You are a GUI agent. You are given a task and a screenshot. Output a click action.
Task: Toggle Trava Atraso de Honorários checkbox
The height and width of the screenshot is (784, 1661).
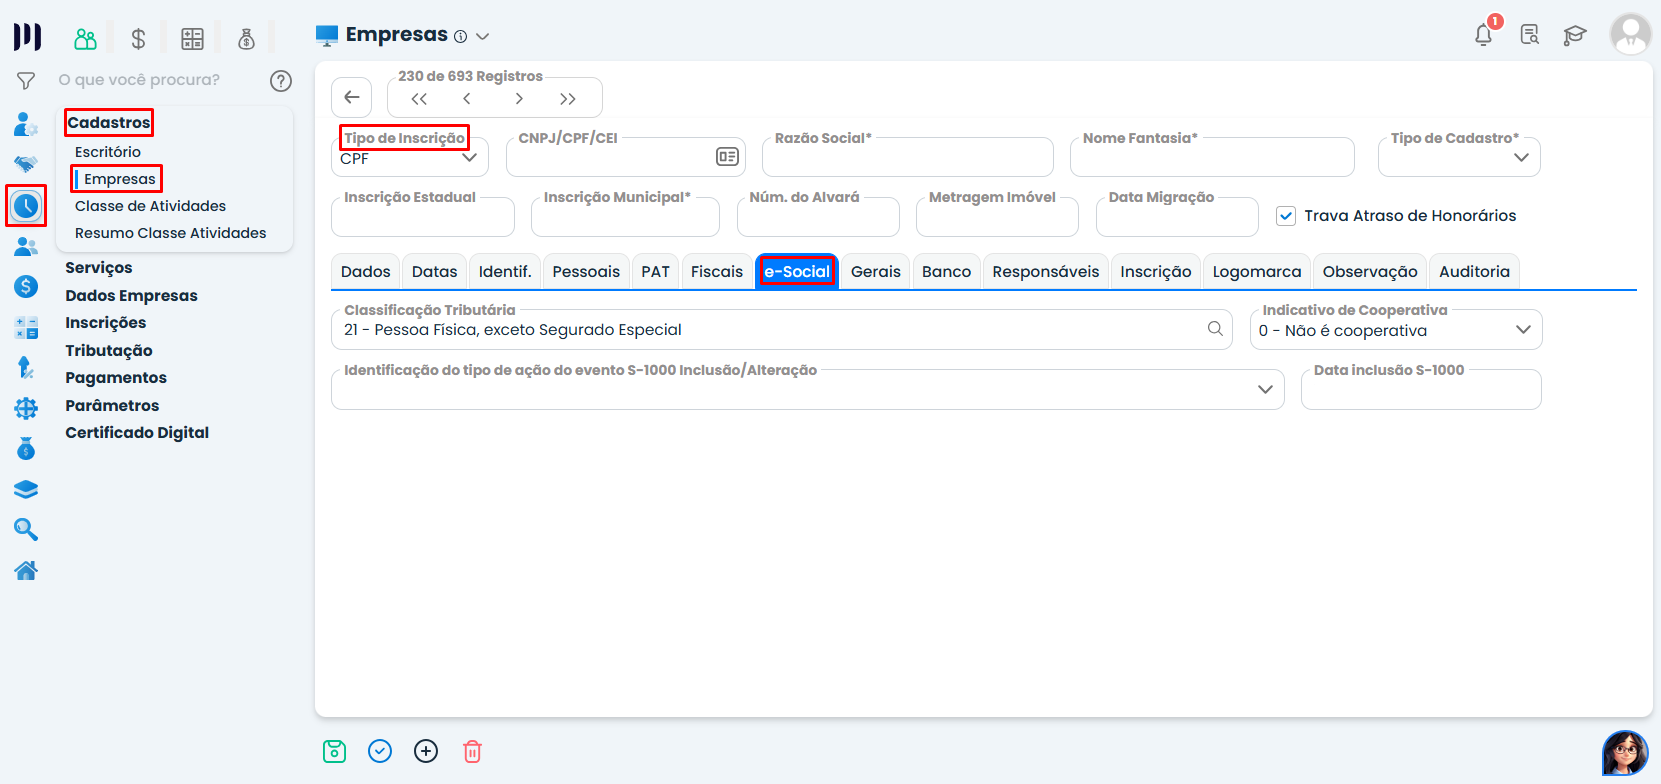pos(1286,216)
